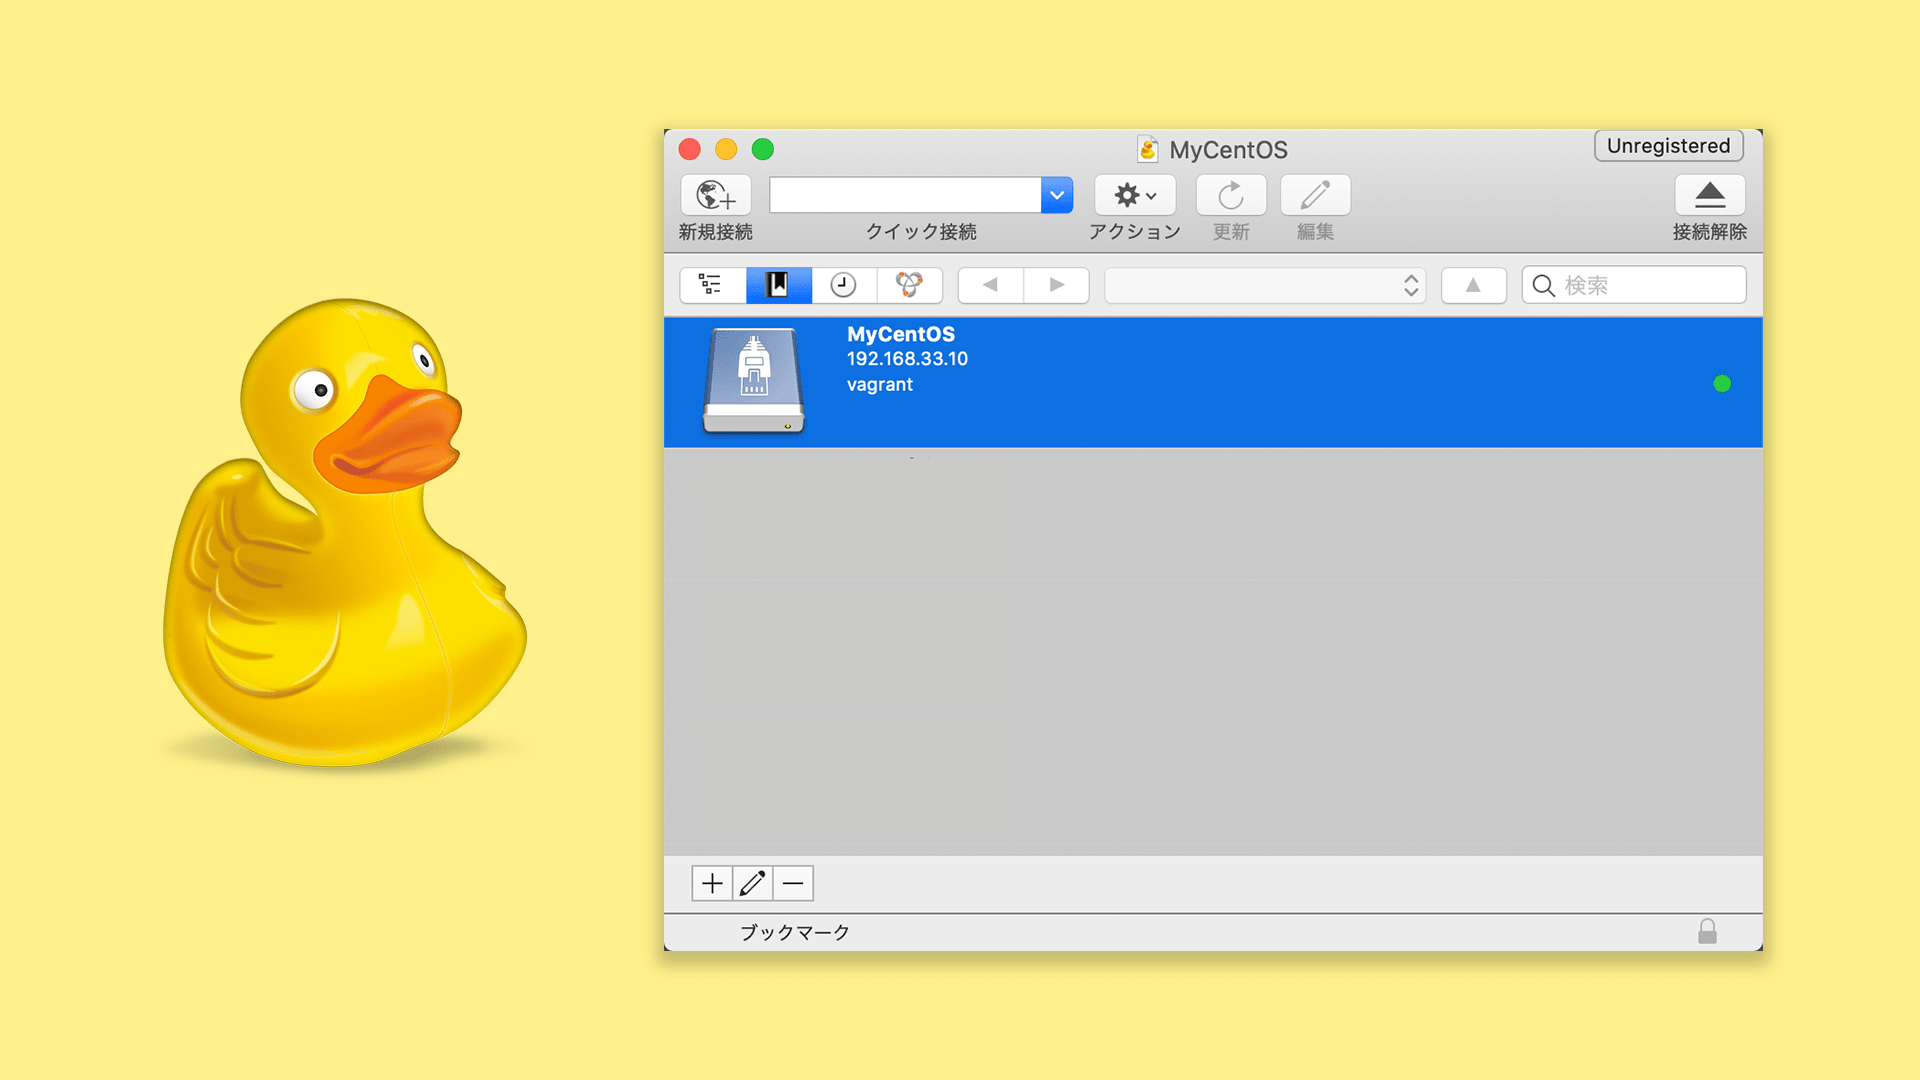This screenshot has height=1080, width=1920.
Task: Close the window with the red button
Action: point(690,149)
